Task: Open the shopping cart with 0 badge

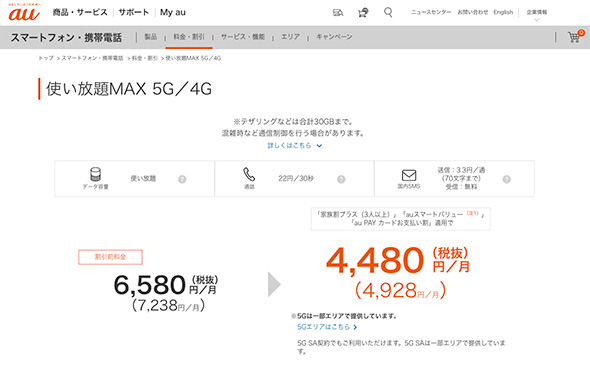Action: pos(575,37)
